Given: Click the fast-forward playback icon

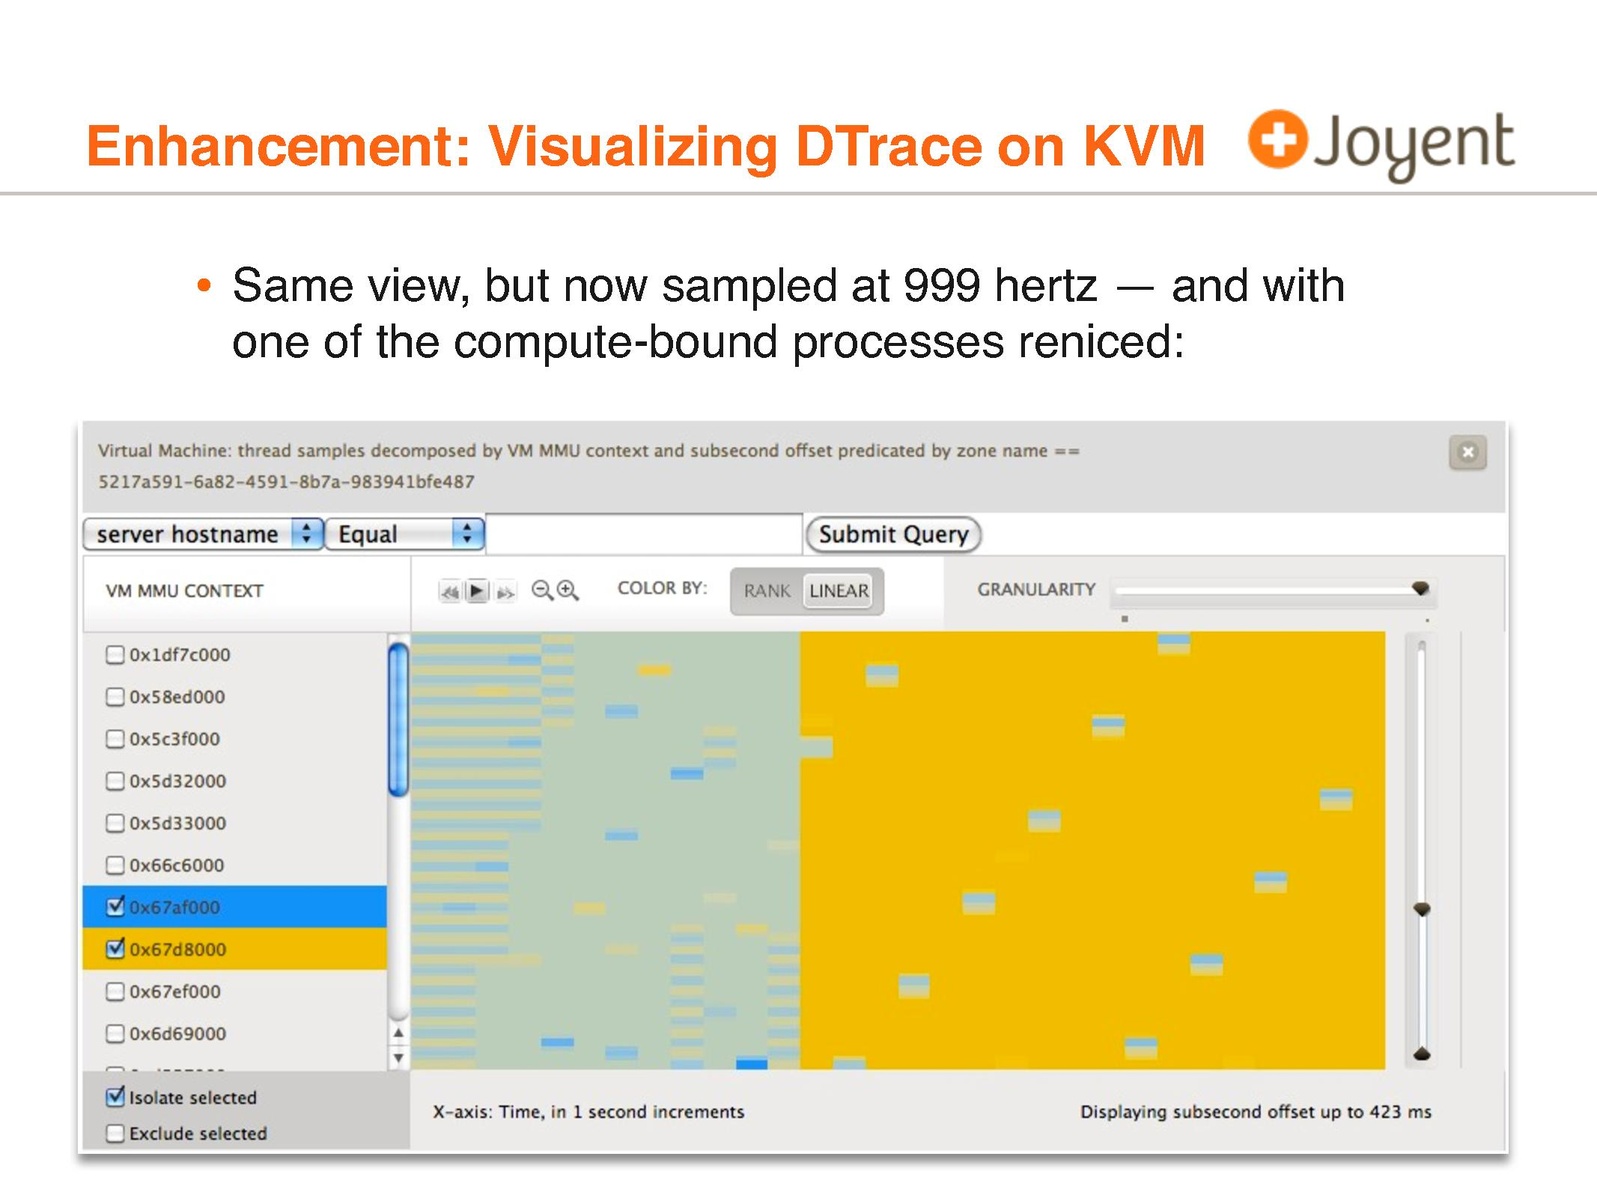Looking at the screenshot, I should pyautogui.click(x=505, y=592).
